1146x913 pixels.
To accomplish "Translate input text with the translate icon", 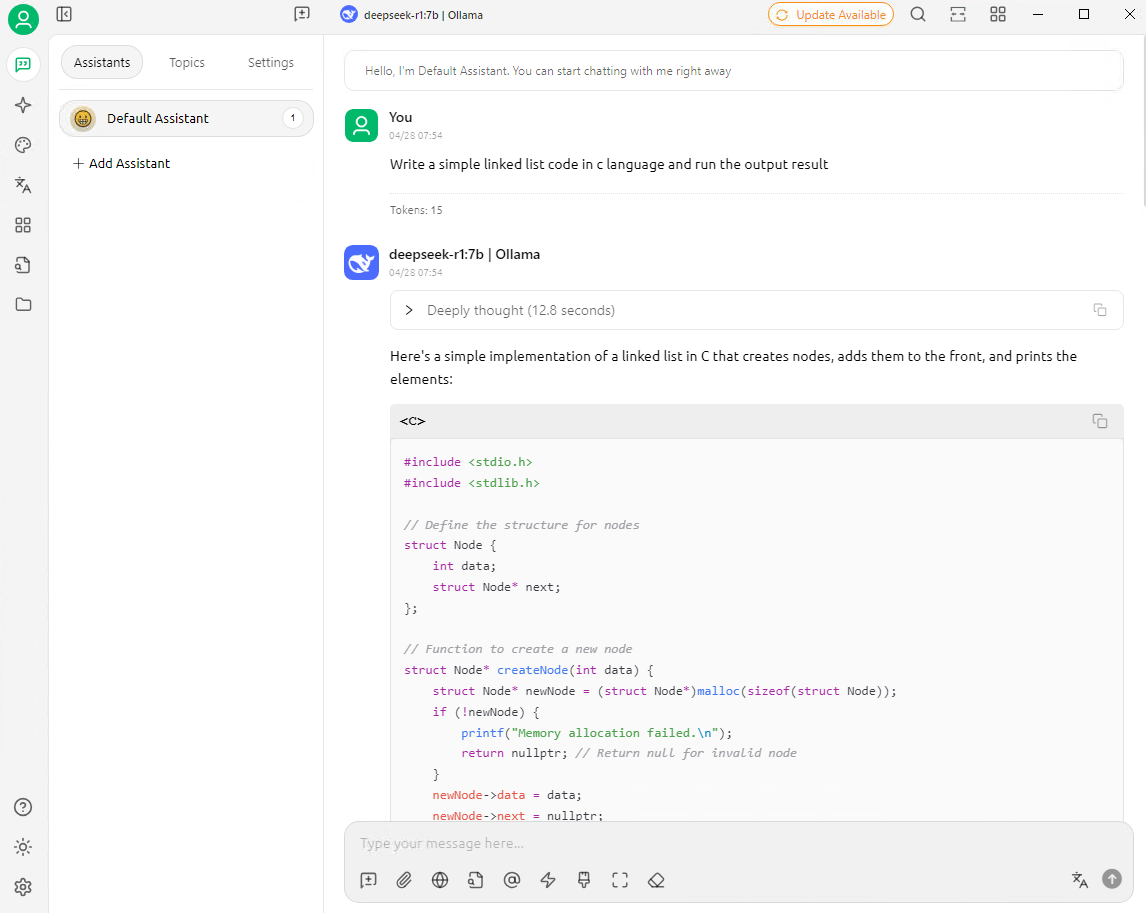I will (1079, 879).
